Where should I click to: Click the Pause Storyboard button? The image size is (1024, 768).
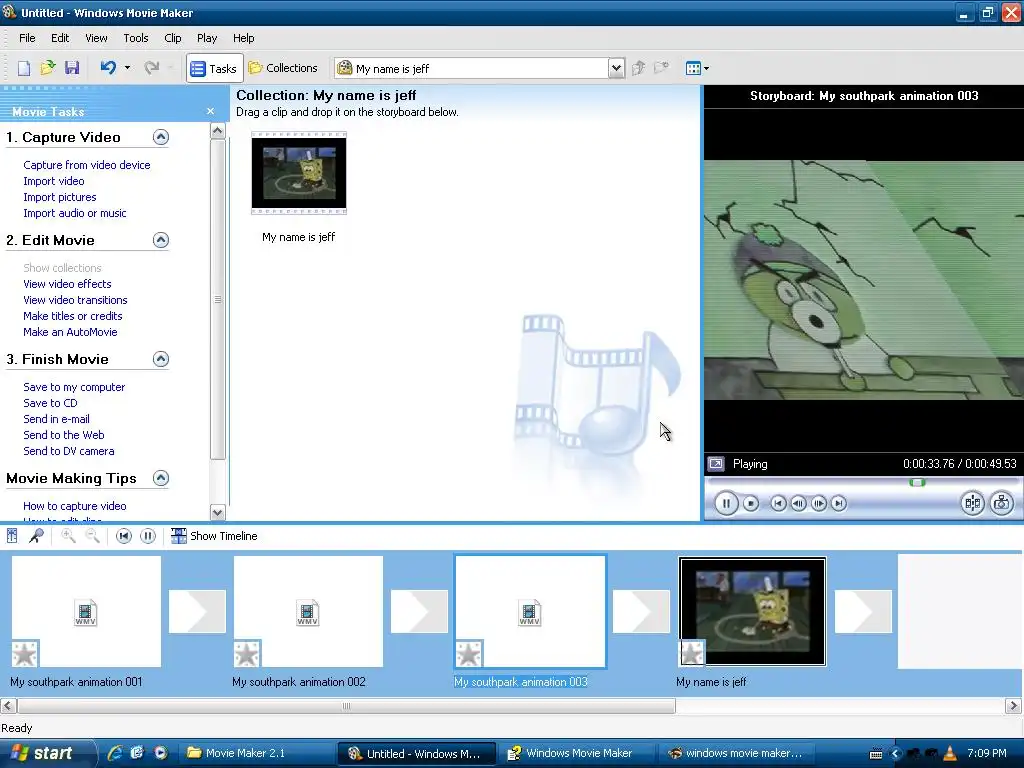pyautogui.click(x=148, y=536)
